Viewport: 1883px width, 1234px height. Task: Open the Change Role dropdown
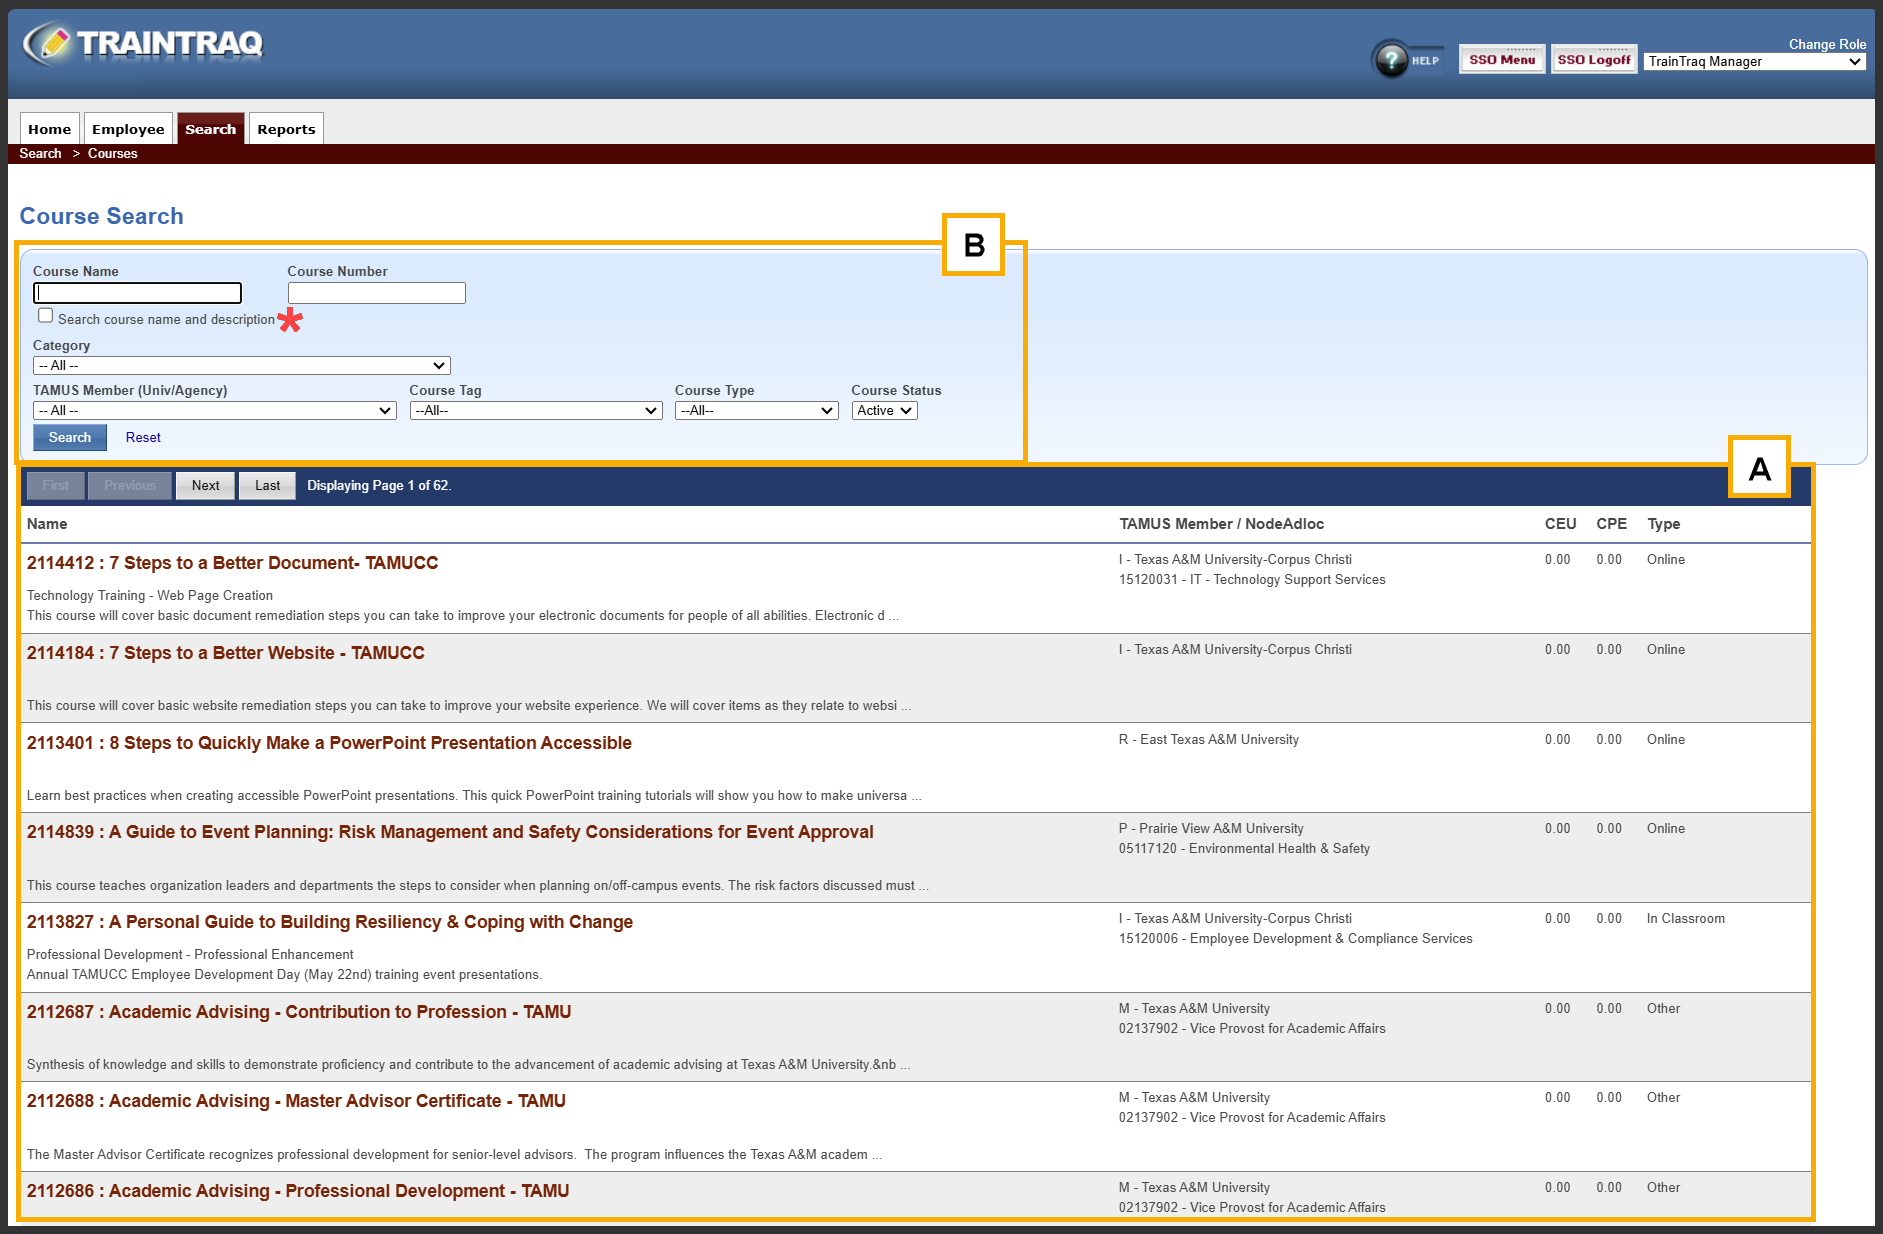click(x=1754, y=62)
